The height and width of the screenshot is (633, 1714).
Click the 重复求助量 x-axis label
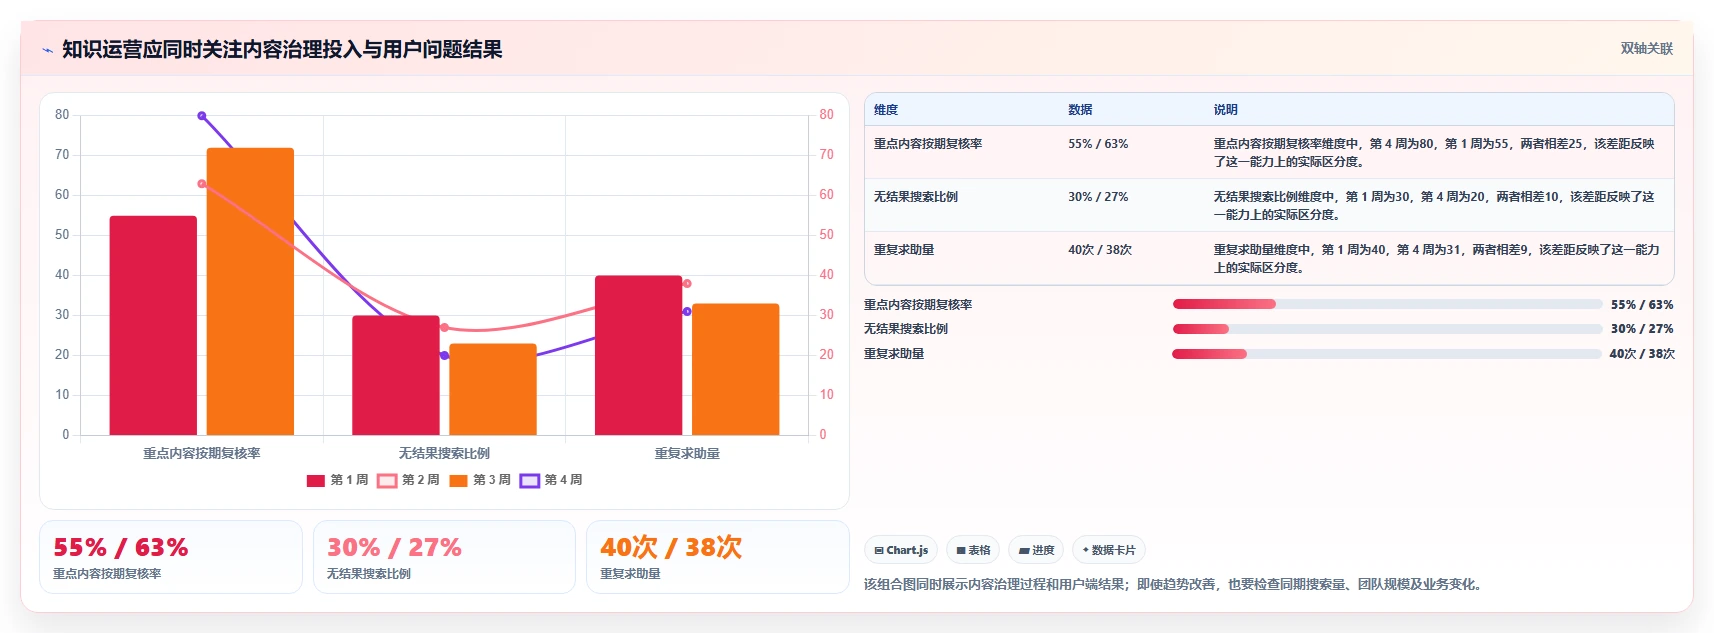pos(687,454)
